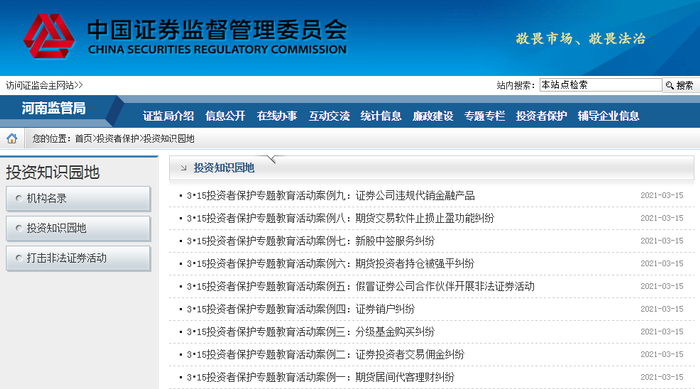Click 首页 in the breadcrumb
Viewport: 700px width, 389px height.
(x=83, y=139)
